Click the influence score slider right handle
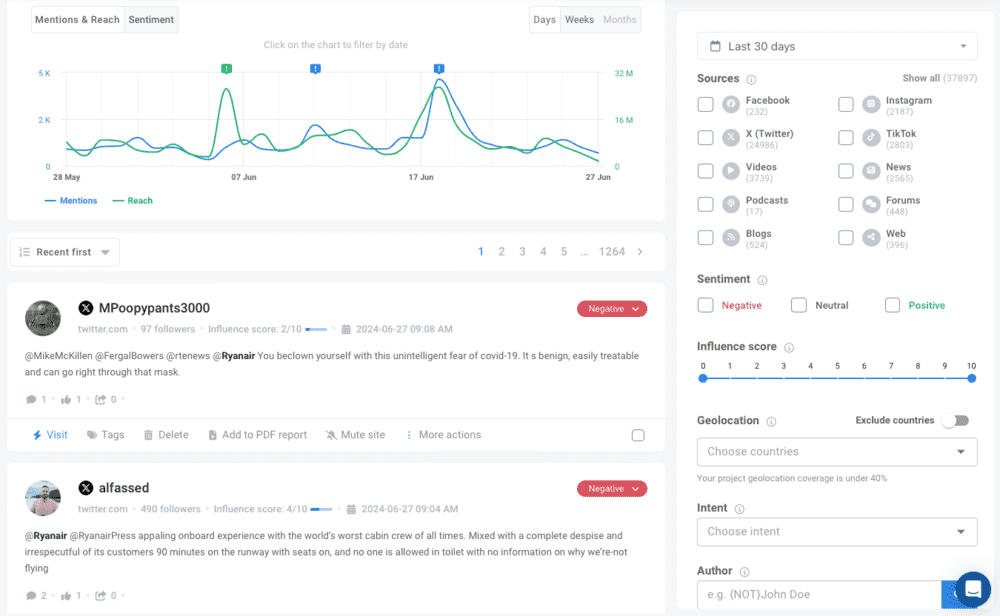 click(971, 378)
